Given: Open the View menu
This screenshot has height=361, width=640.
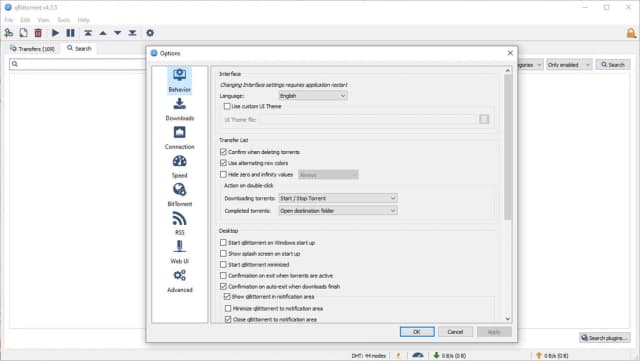Looking at the screenshot, I should tap(43, 20).
